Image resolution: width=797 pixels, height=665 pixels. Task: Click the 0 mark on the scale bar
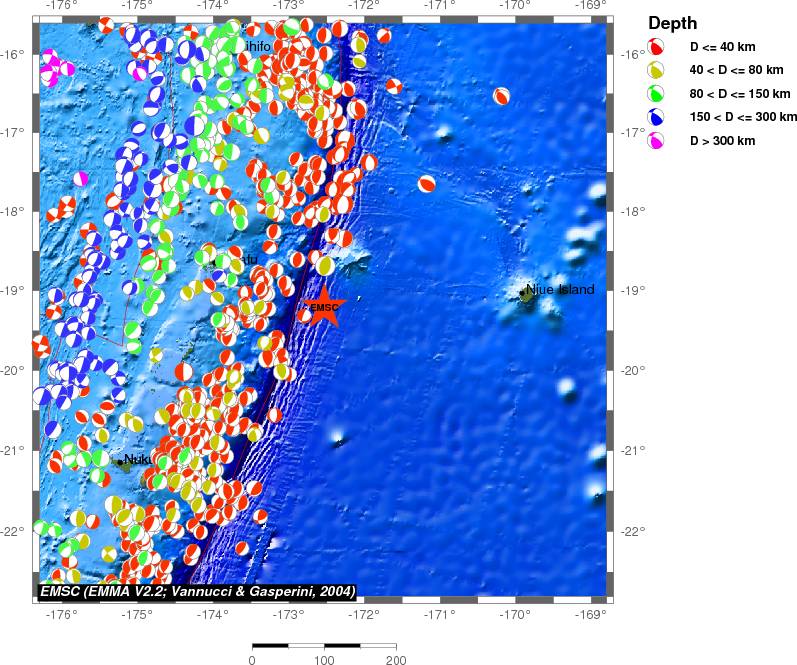252,660
